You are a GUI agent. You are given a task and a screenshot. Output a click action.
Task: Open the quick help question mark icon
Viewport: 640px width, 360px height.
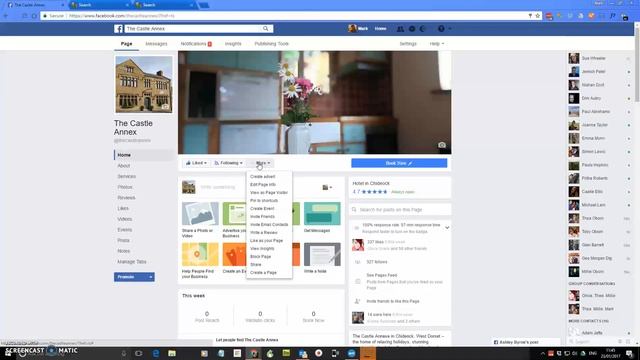tap(441, 29)
